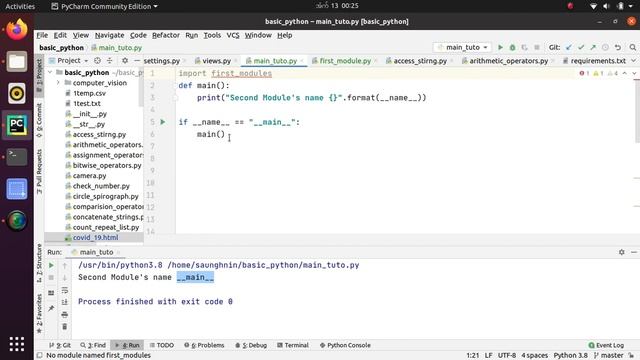Clear console with trash icon
This screenshot has width=640, height=360.
[64, 327]
